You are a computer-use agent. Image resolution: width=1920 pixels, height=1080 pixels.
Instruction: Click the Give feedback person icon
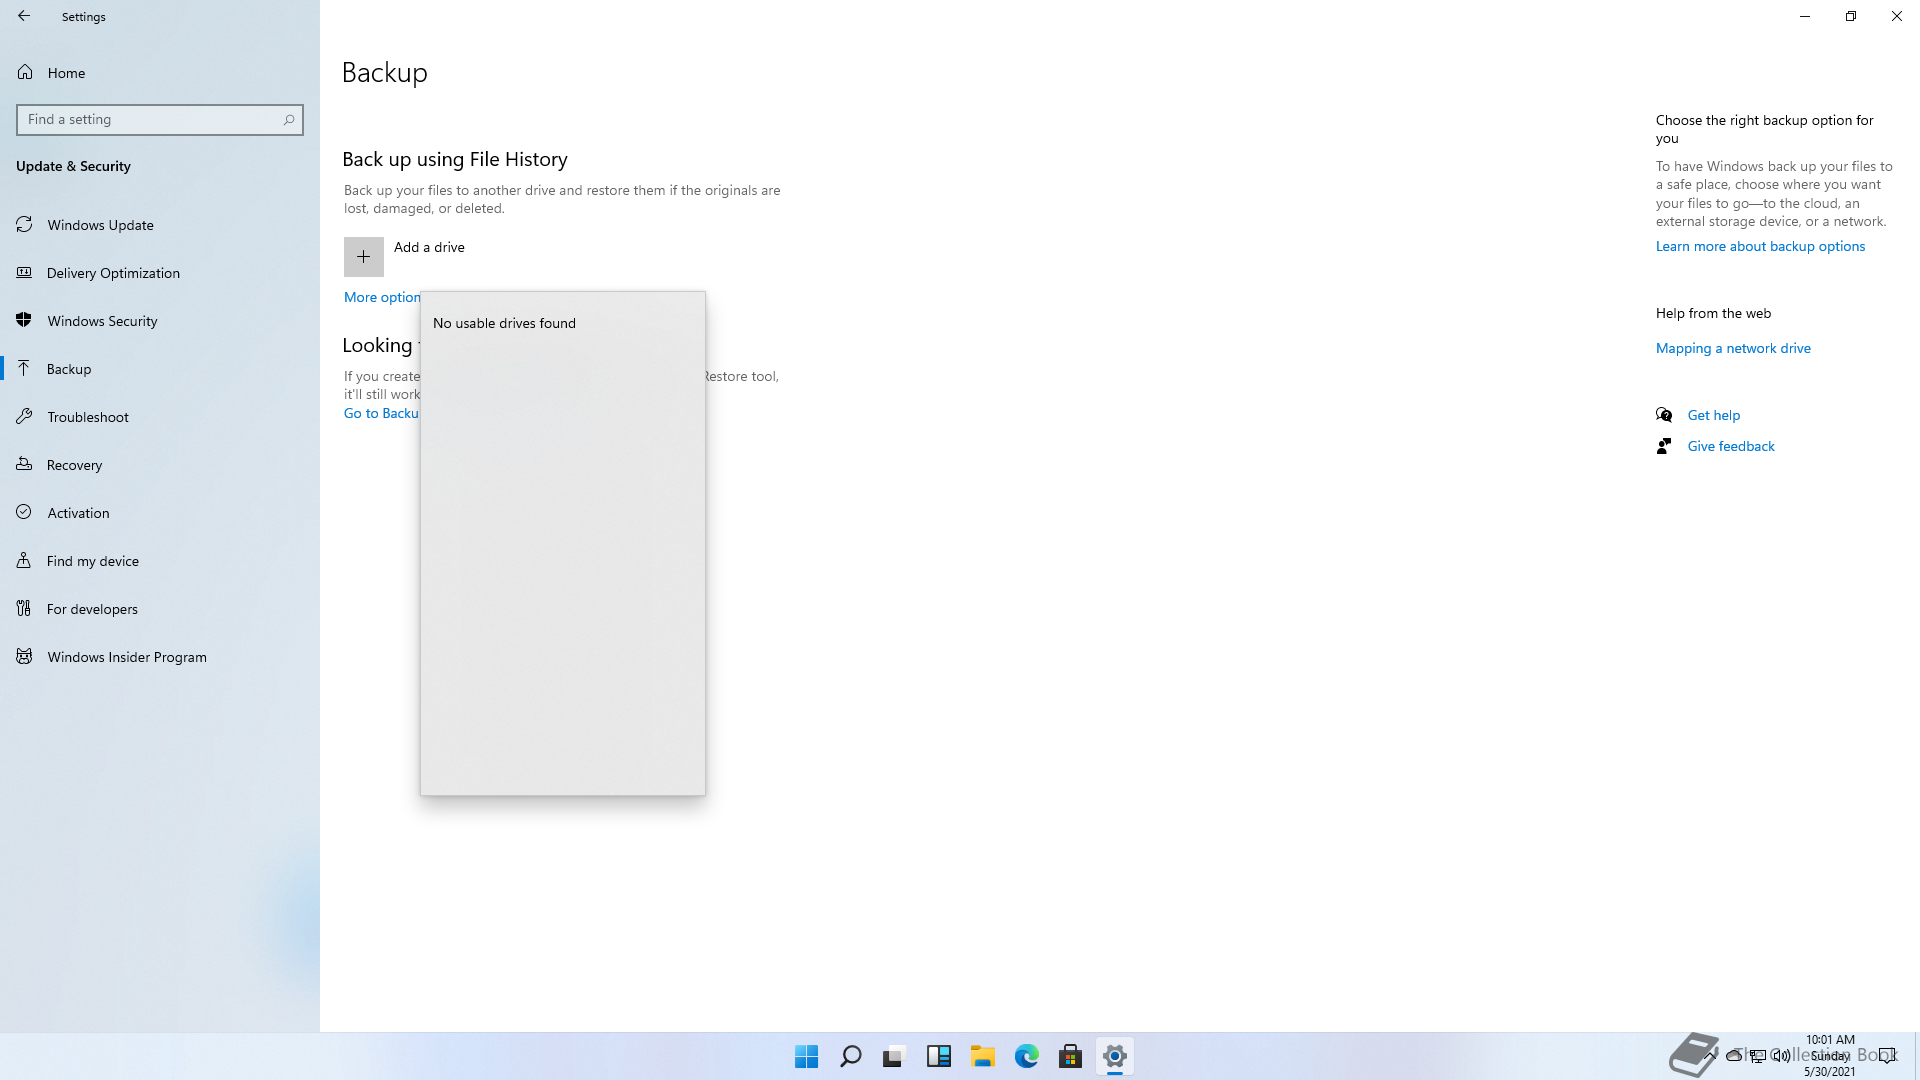click(x=1664, y=446)
